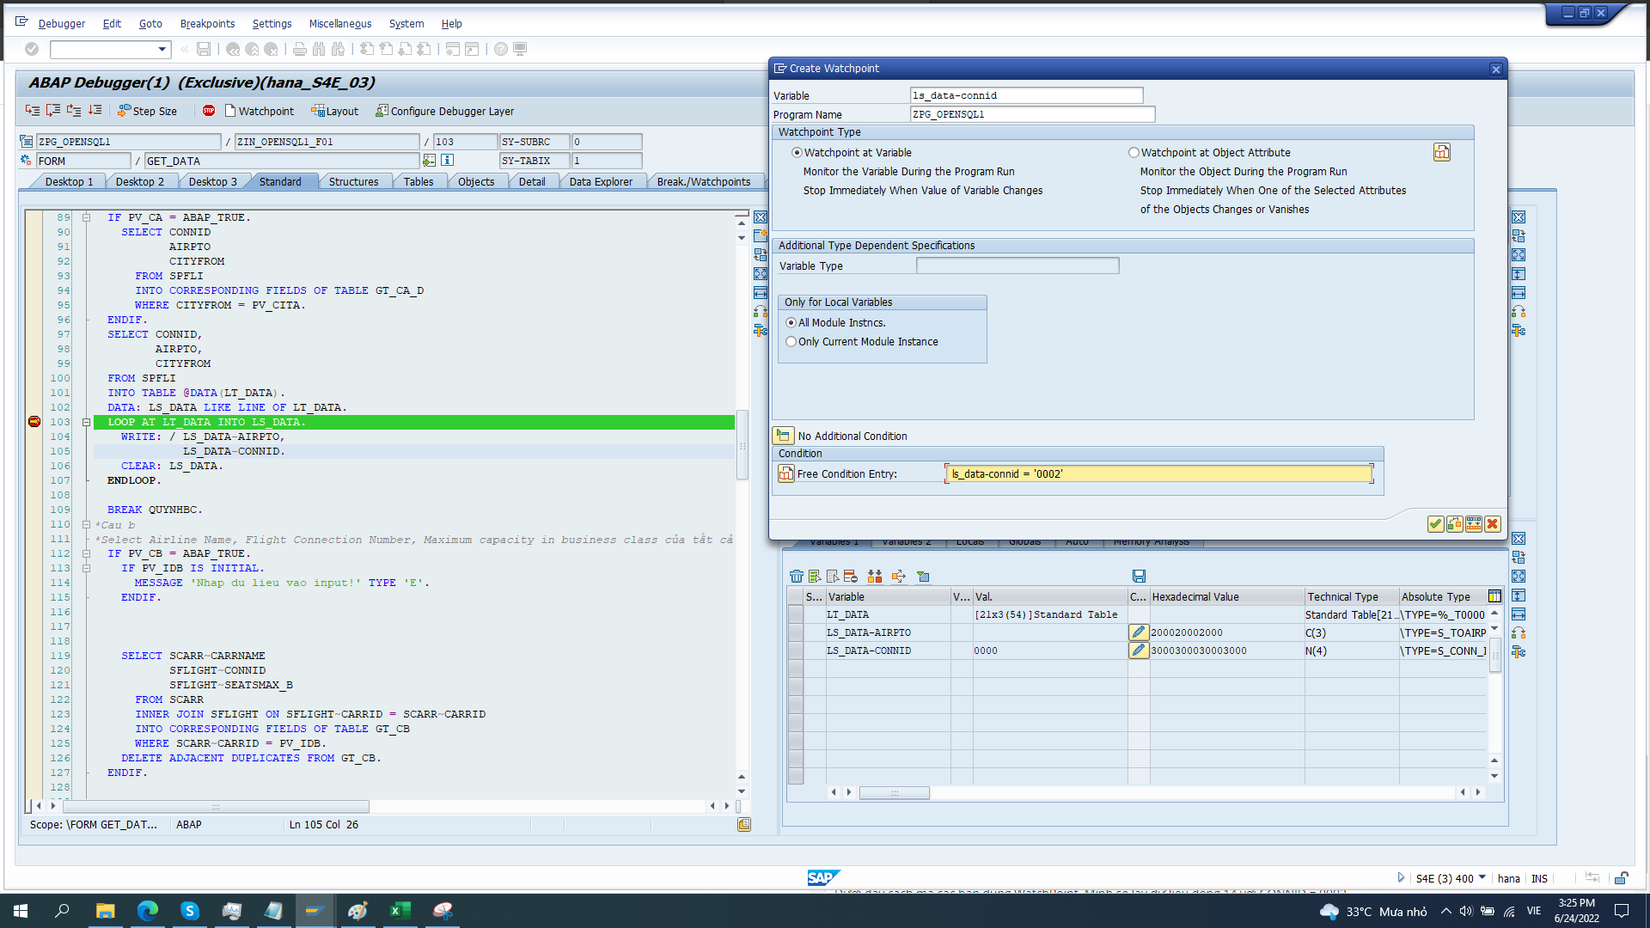1650x928 pixels.
Task: Cancel the Create Watchpoint dialog via red X
Action: point(1492,524)
